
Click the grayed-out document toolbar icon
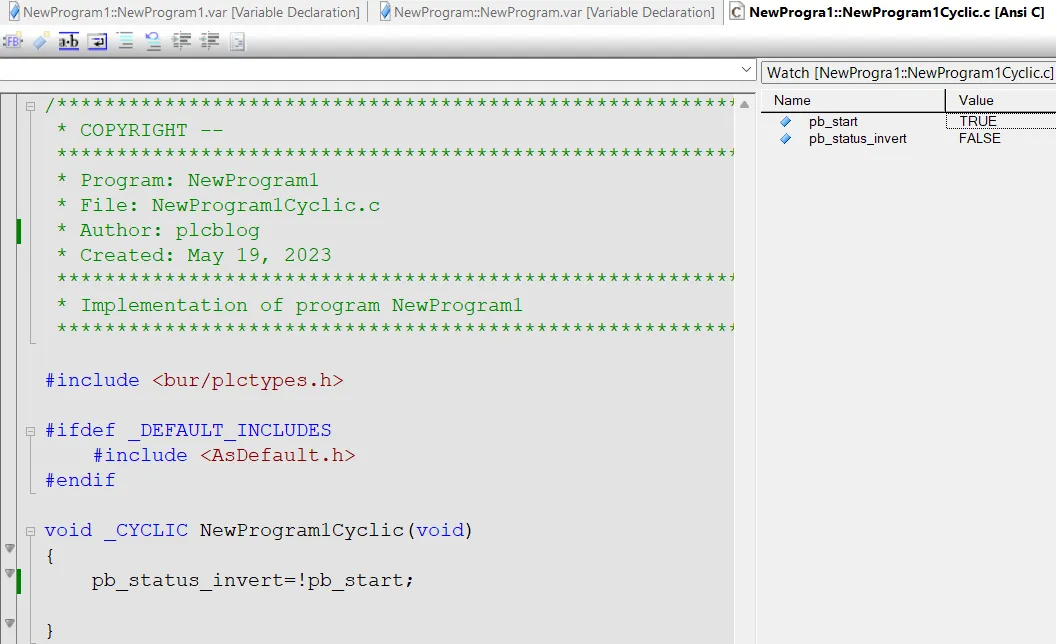coord(237,42)
